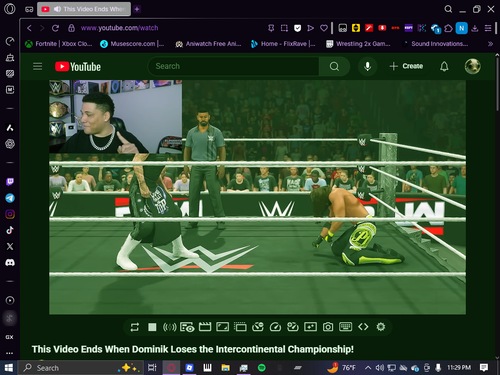Open GX Corner in sidebar
This screenshot has width=500, height=375.
(x=9, y=337)
